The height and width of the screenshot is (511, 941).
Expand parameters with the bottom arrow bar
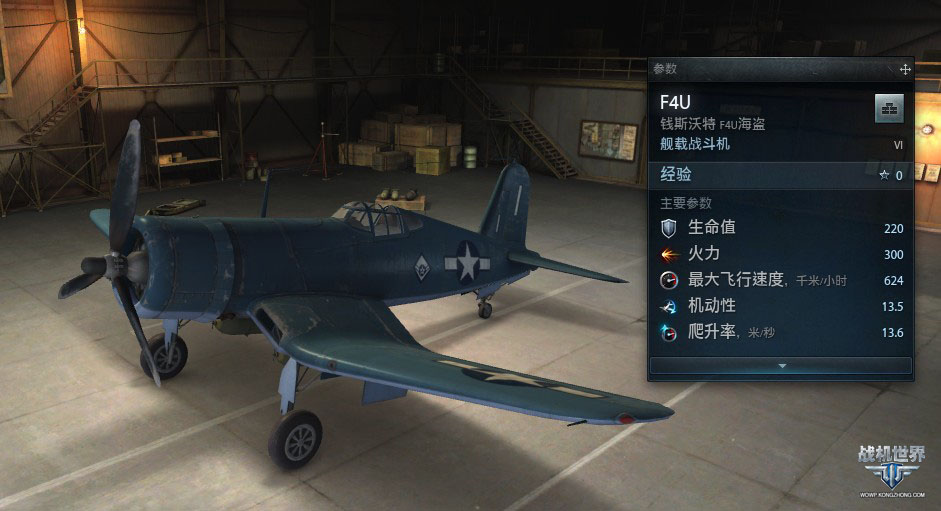click(x=781, y=365)
